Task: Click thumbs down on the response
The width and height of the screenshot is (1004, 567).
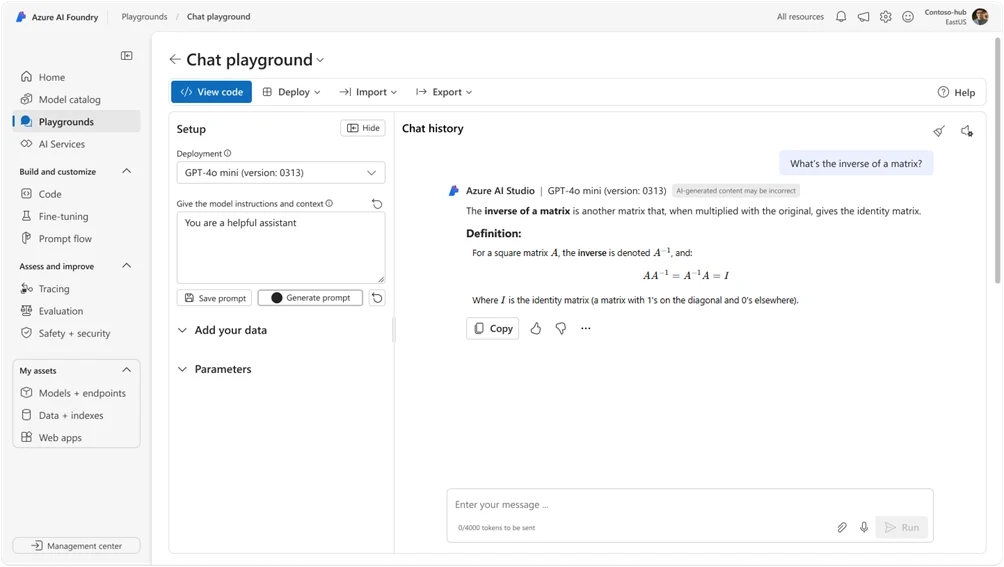Action: click(x=561, y=328)
